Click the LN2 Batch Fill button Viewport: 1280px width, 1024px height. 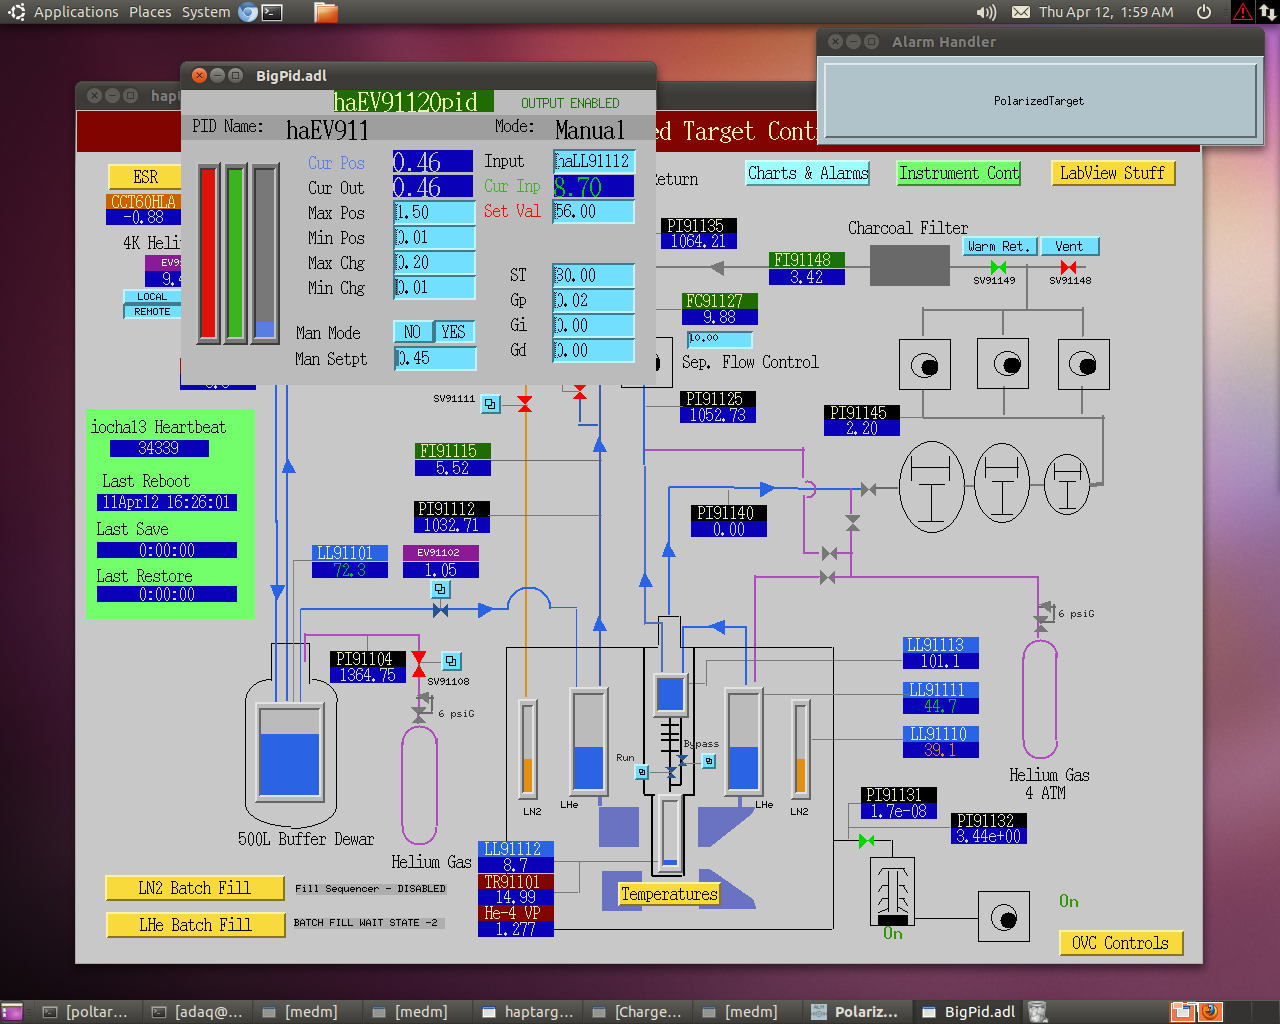click(x=195, y=888)
